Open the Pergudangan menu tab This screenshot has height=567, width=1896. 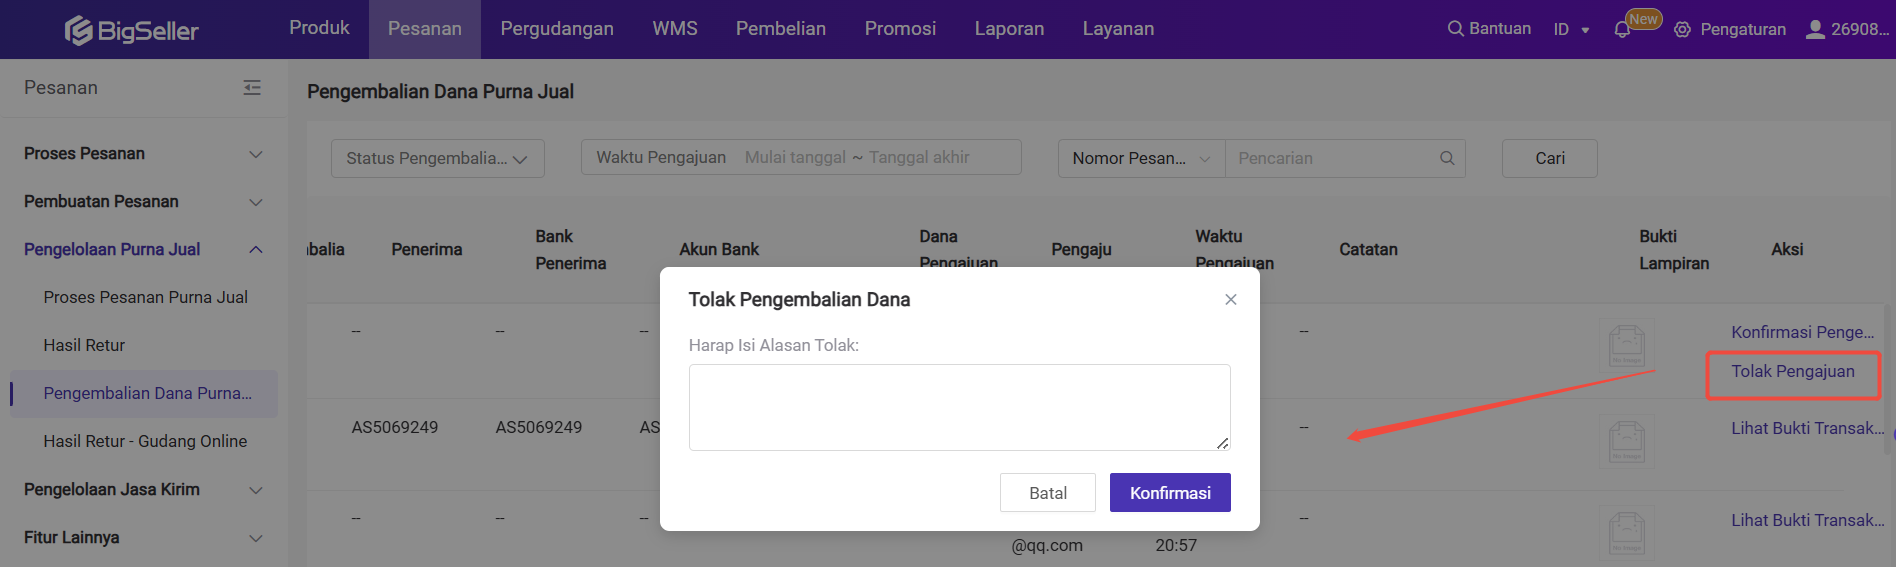(x=557, y=29)
